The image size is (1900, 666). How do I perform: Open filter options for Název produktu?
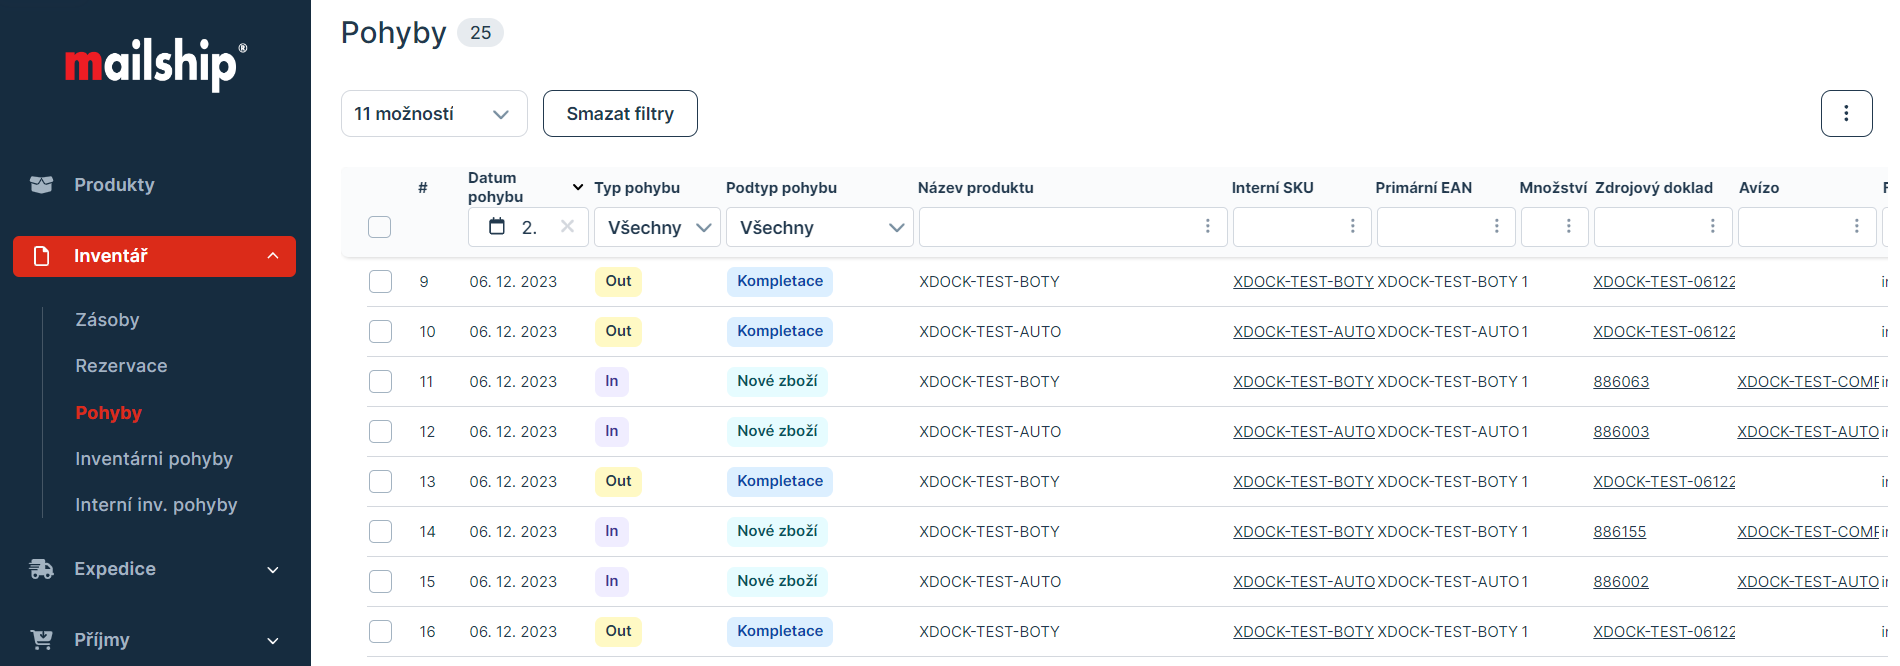click(x=1207, y=227)
